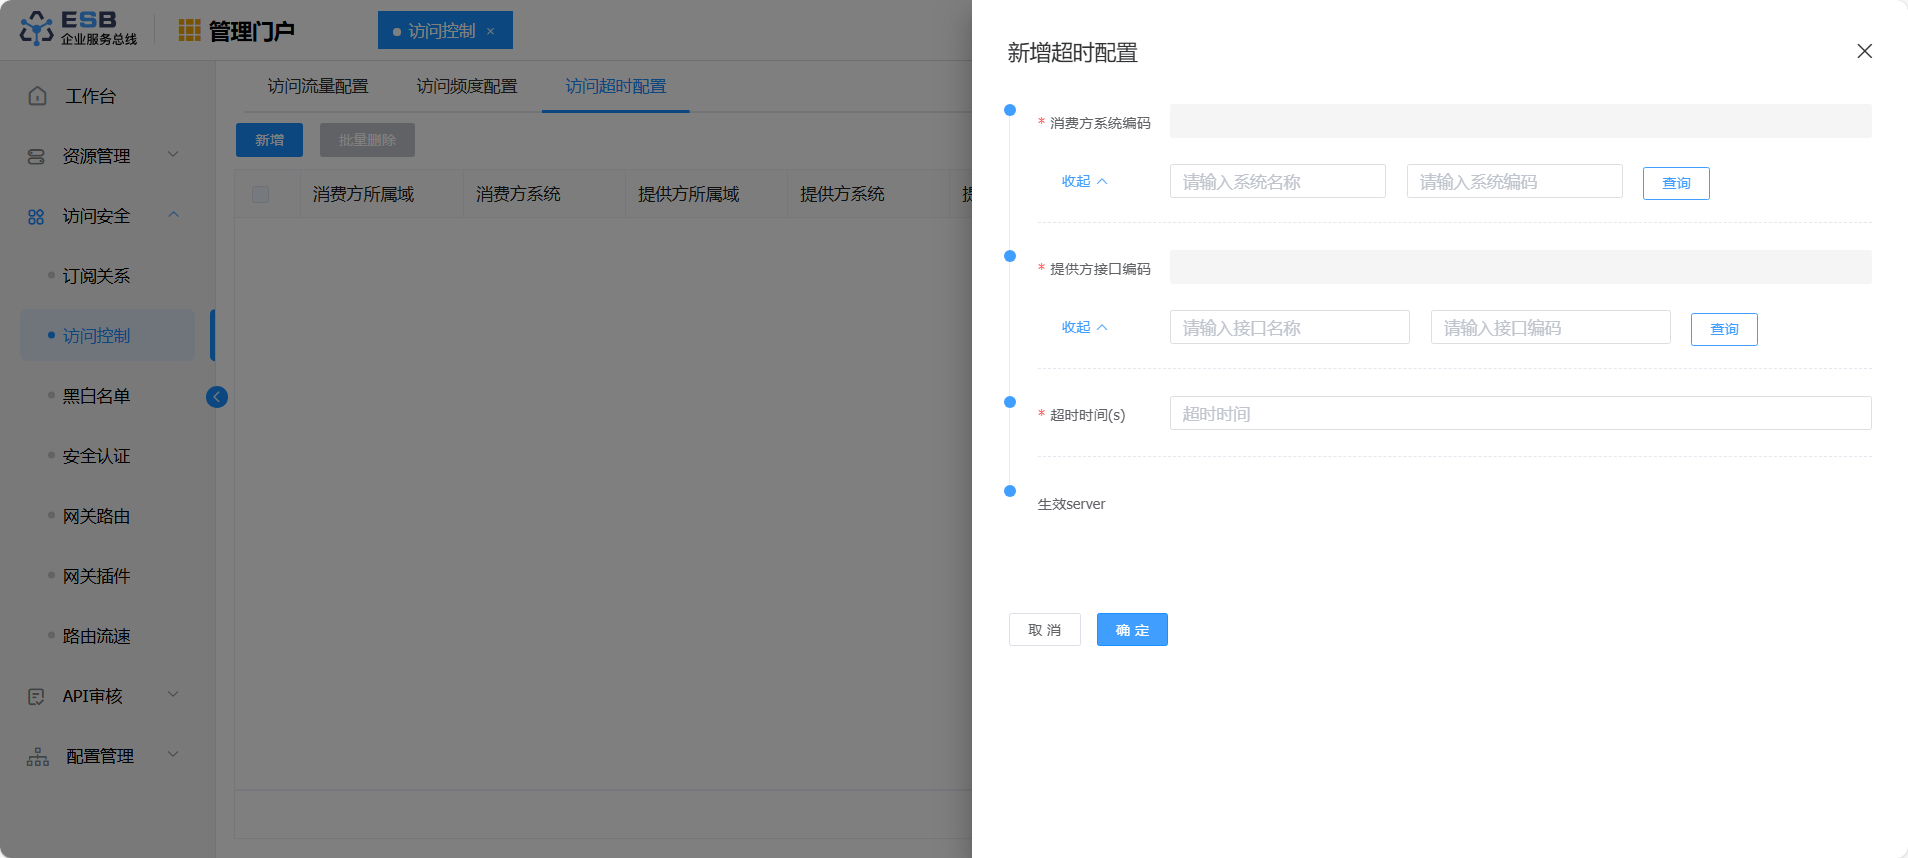Collapse the consumer system search section 收起
This screenshot has width=1908, height=858.
point(1084,181)
